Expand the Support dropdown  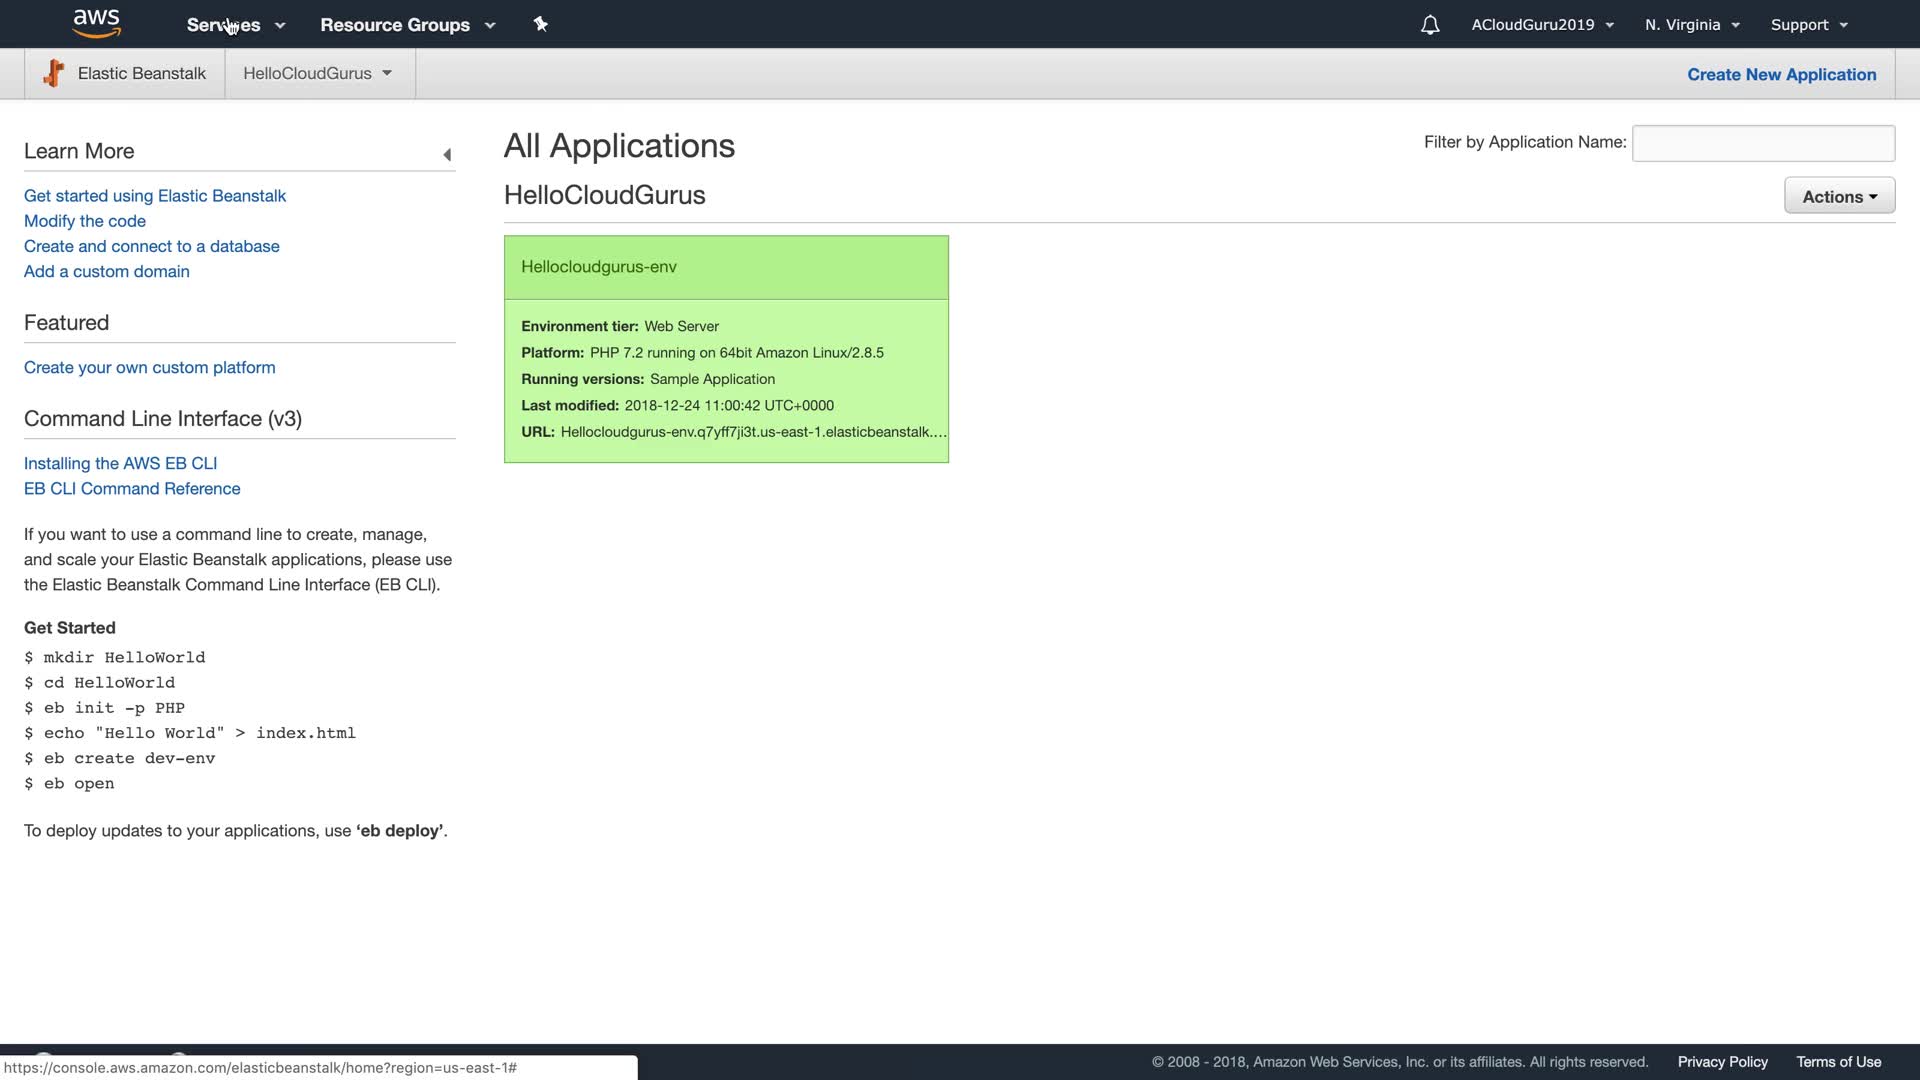(1808, 25)
